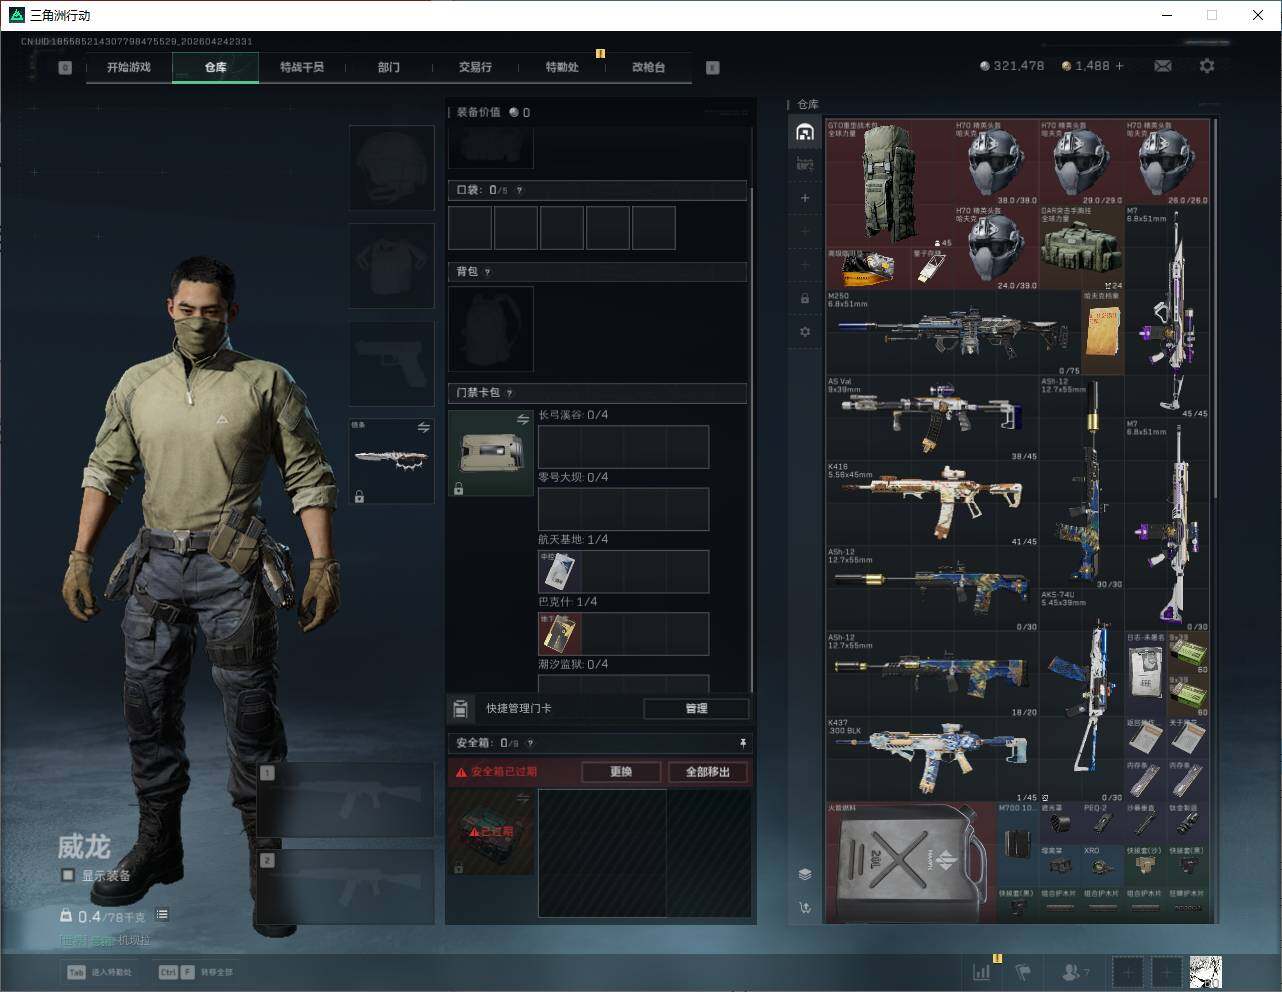Screen dimensions: 1282x992
Task: Click the warehouse auto-sort icon
Action: tap(805, 908)
